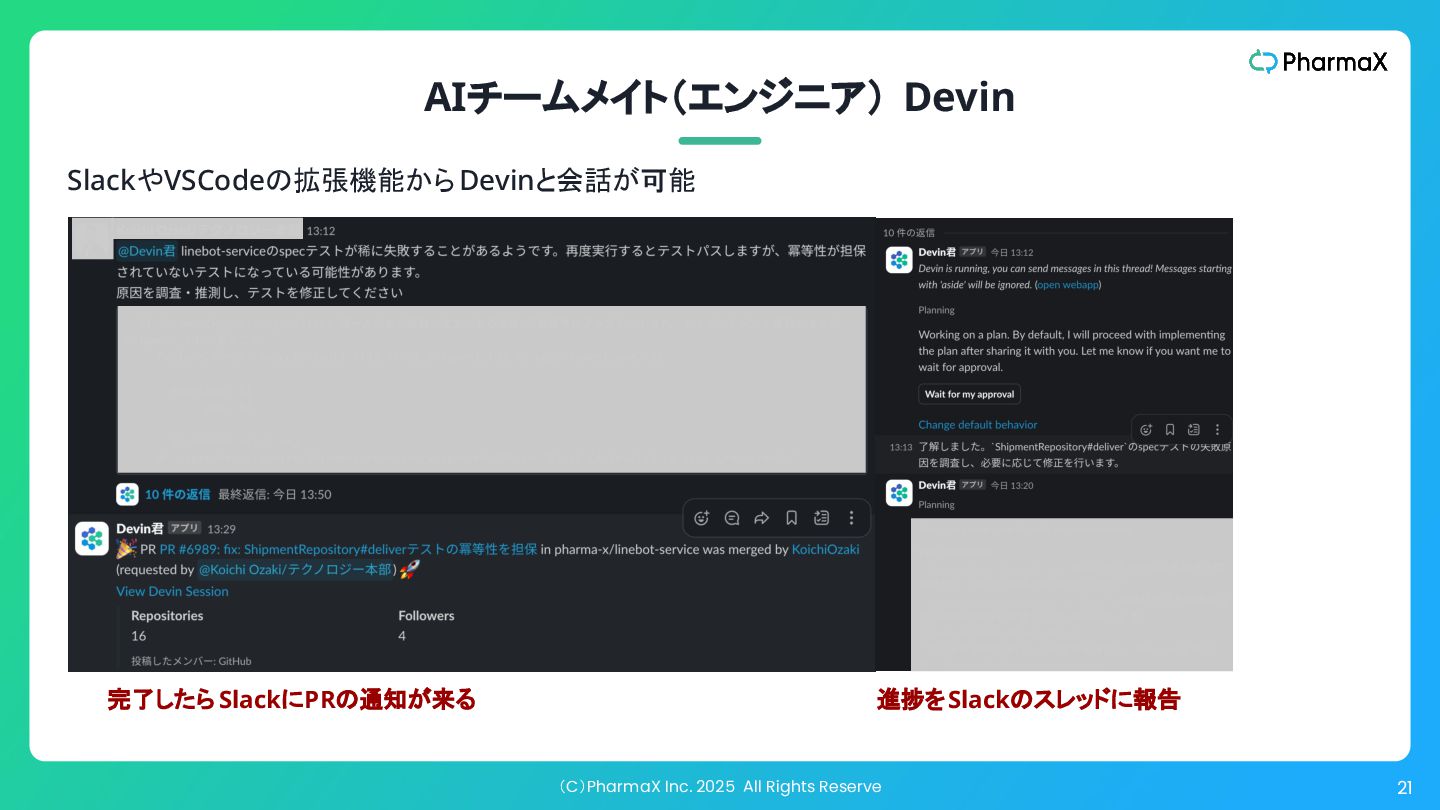1440x810 pixels.
Task: Click the list-add icon on the PR merged message toolbar
Action: tap(821, 518)
